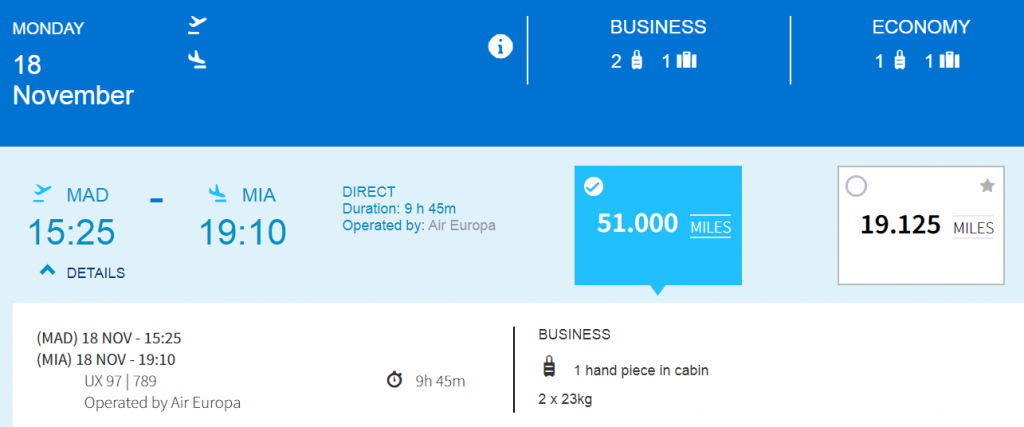Toggle the selected 51.000 miles checkmark
This screenshot has width=1024, height=427.
pyautogui.click(x=593, y=187)
